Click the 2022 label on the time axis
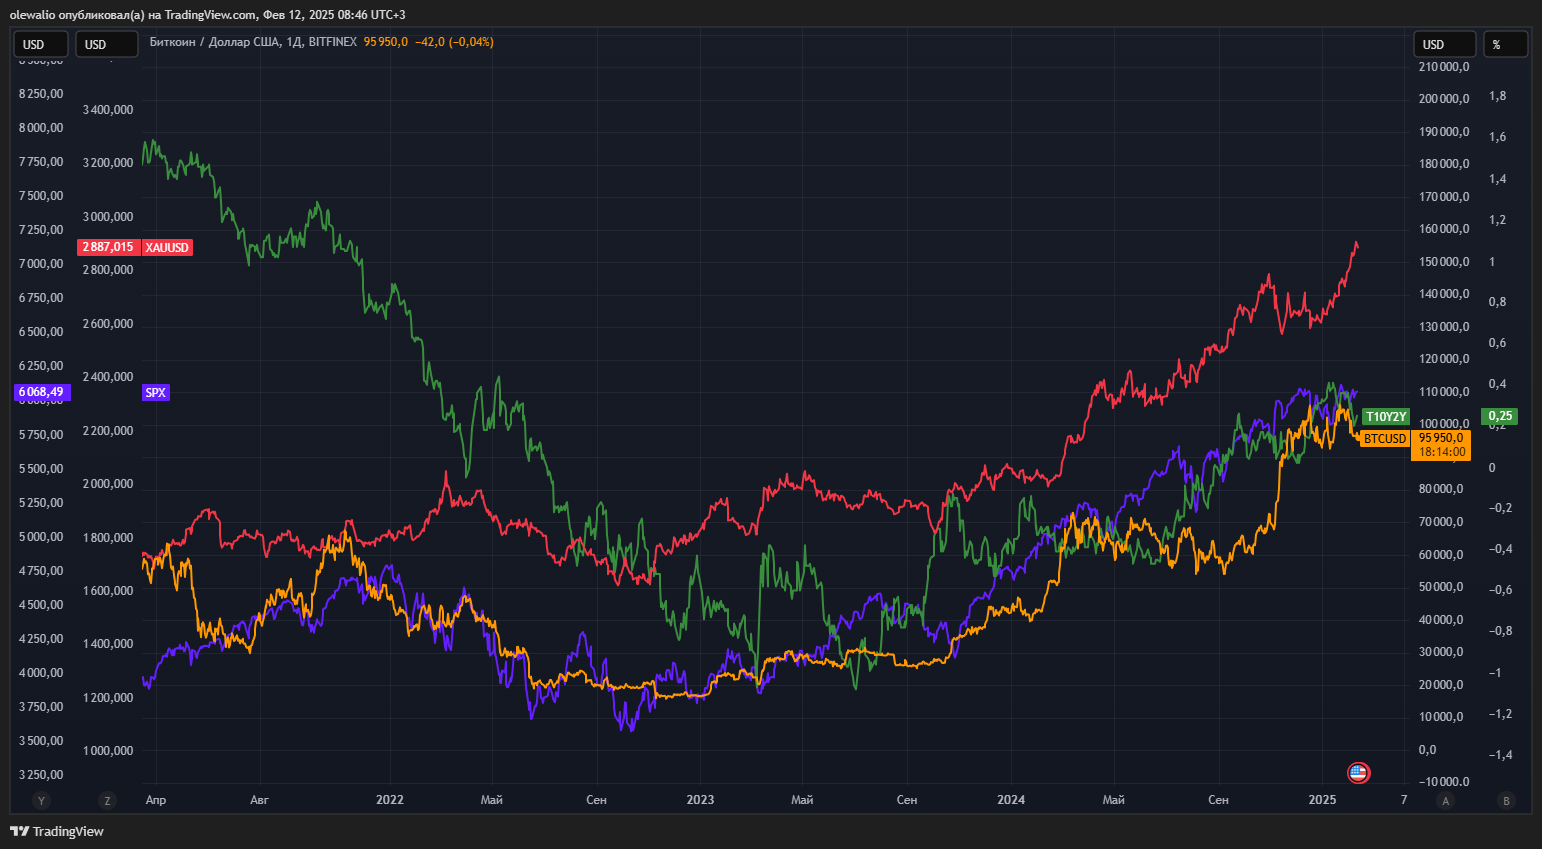 point(390,799)
